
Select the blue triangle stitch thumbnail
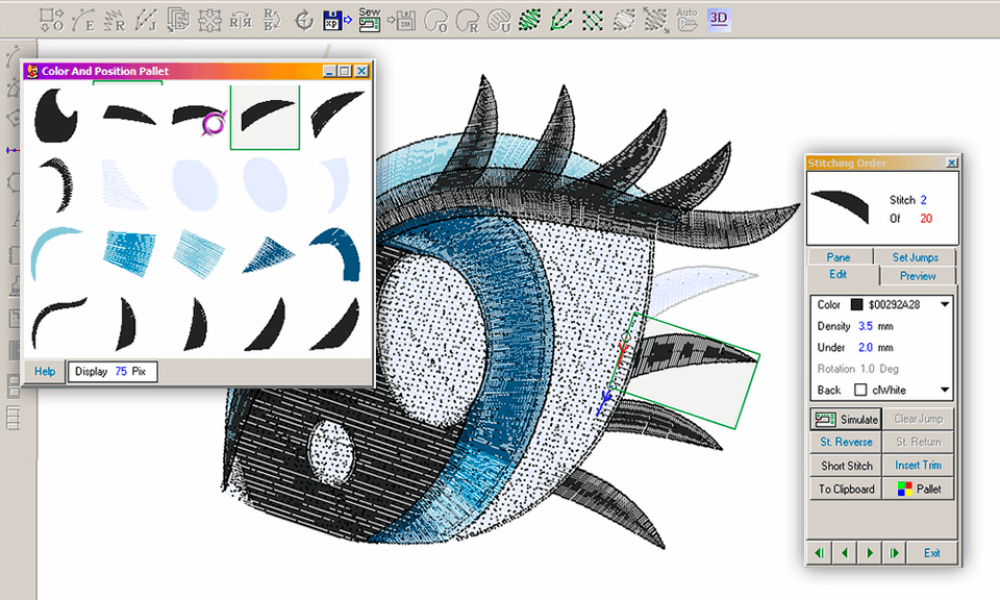tap(268, 256)
